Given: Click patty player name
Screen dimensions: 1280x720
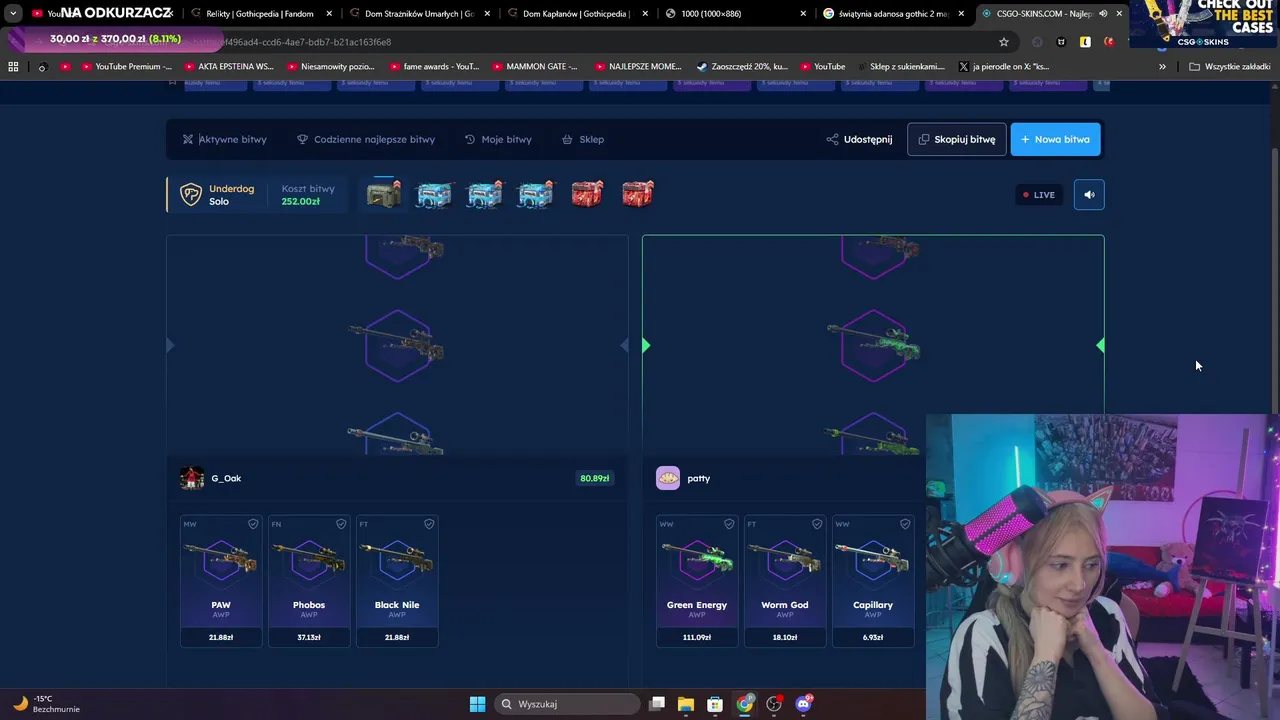Looking at the screenshot, I should (x=699, y=478).
